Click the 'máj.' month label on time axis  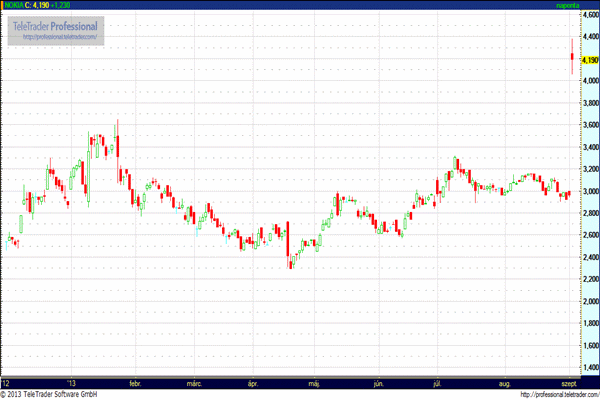tap(315, 382)
